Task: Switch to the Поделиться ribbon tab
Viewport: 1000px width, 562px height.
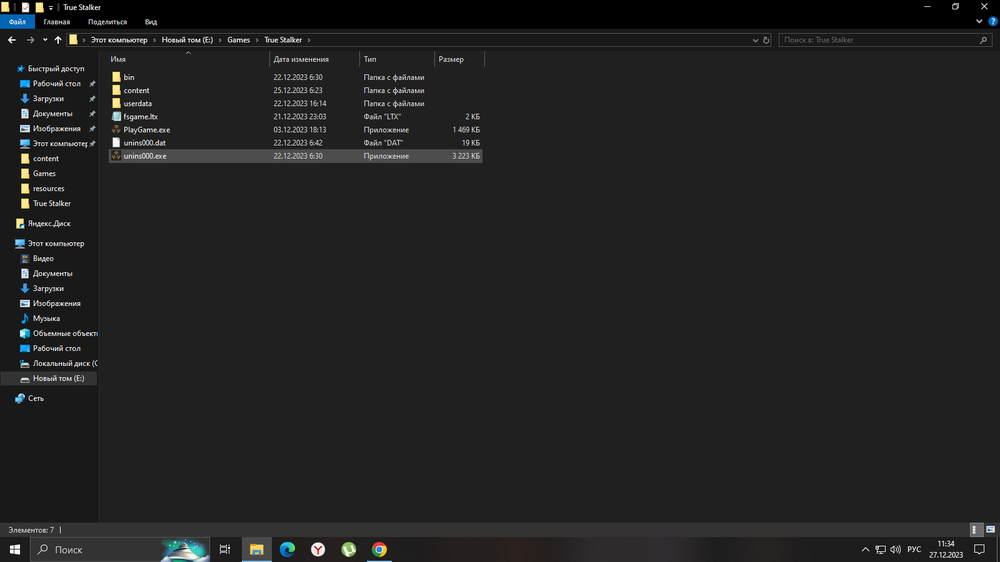Action: (107, 22)
